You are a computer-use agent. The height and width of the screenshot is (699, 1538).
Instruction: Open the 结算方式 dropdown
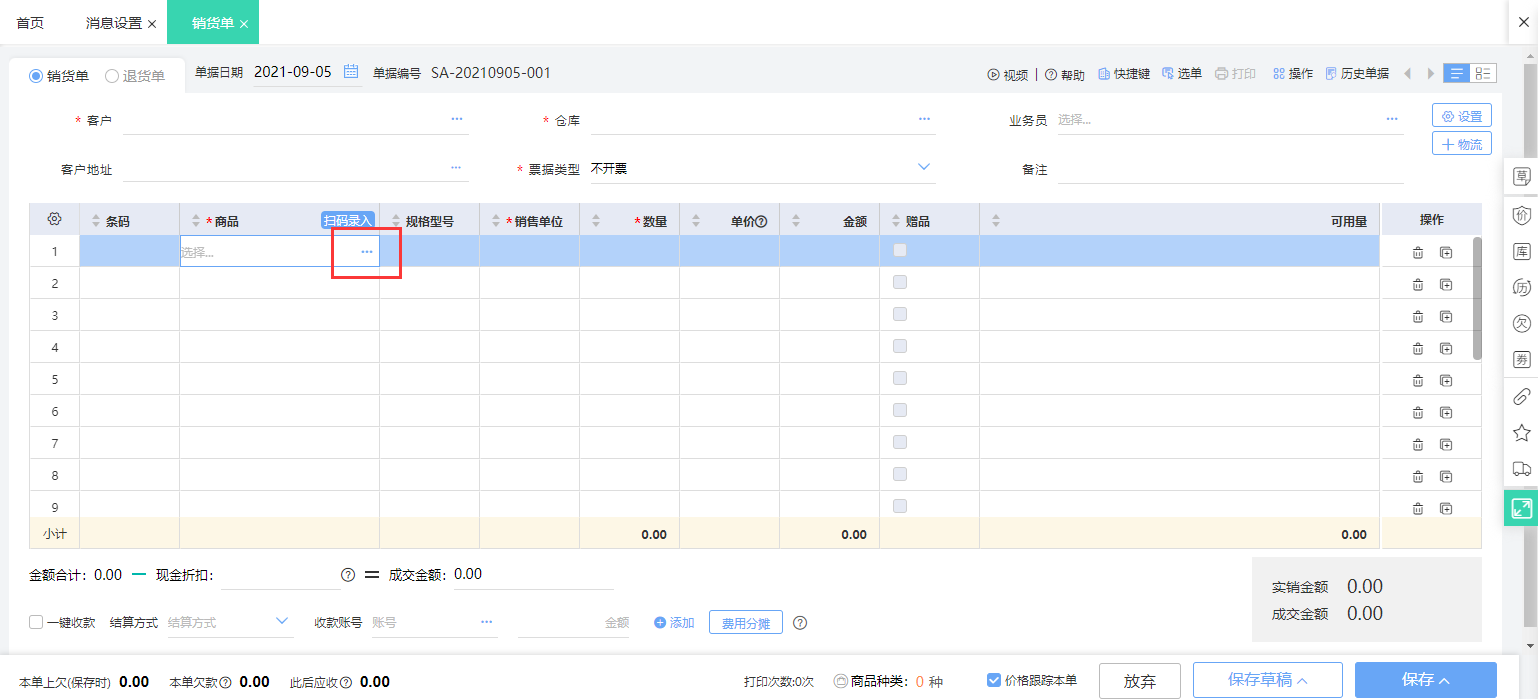tap(229, 622)
